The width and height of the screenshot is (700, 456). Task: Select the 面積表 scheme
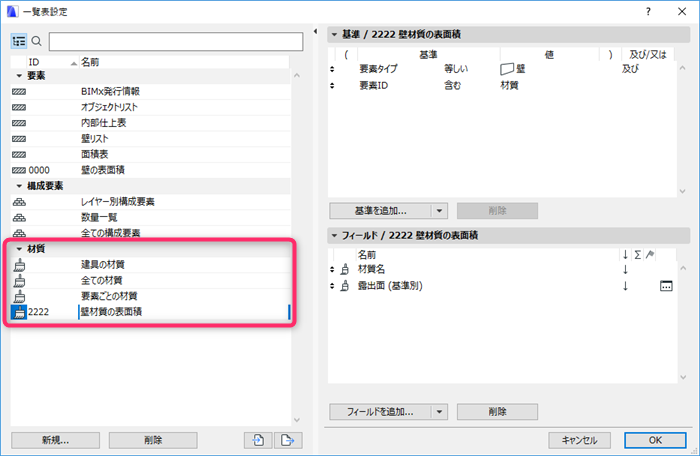(x=150, y=155)
